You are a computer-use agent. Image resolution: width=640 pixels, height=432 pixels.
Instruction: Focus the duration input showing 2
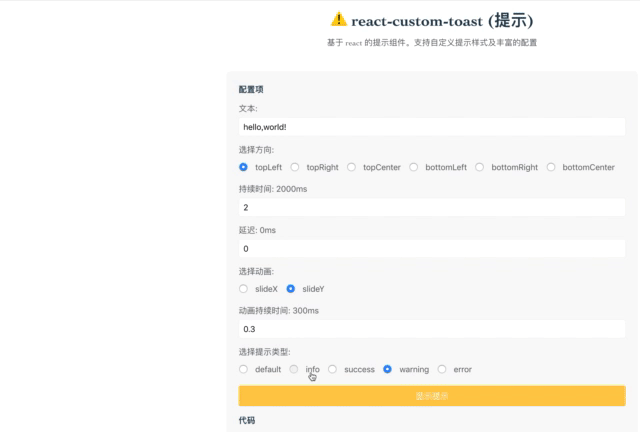pos(432,207)
